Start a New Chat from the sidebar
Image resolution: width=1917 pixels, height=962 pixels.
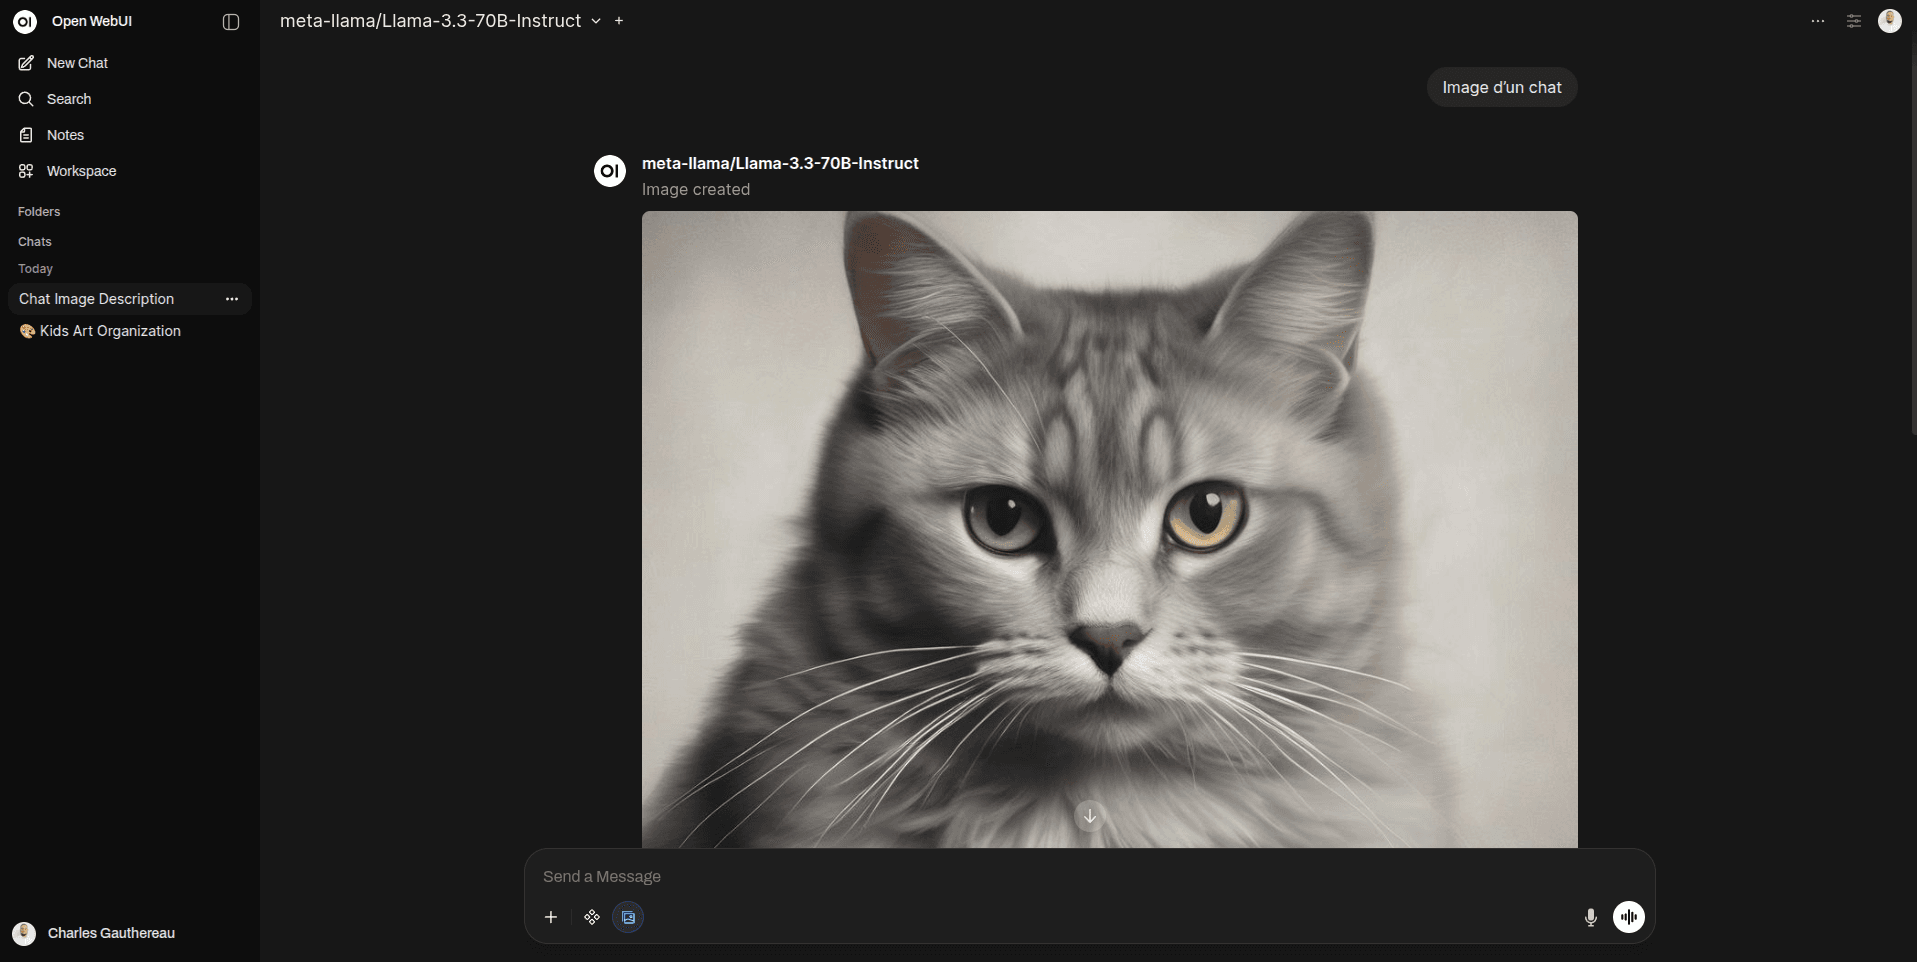point(75,62)
